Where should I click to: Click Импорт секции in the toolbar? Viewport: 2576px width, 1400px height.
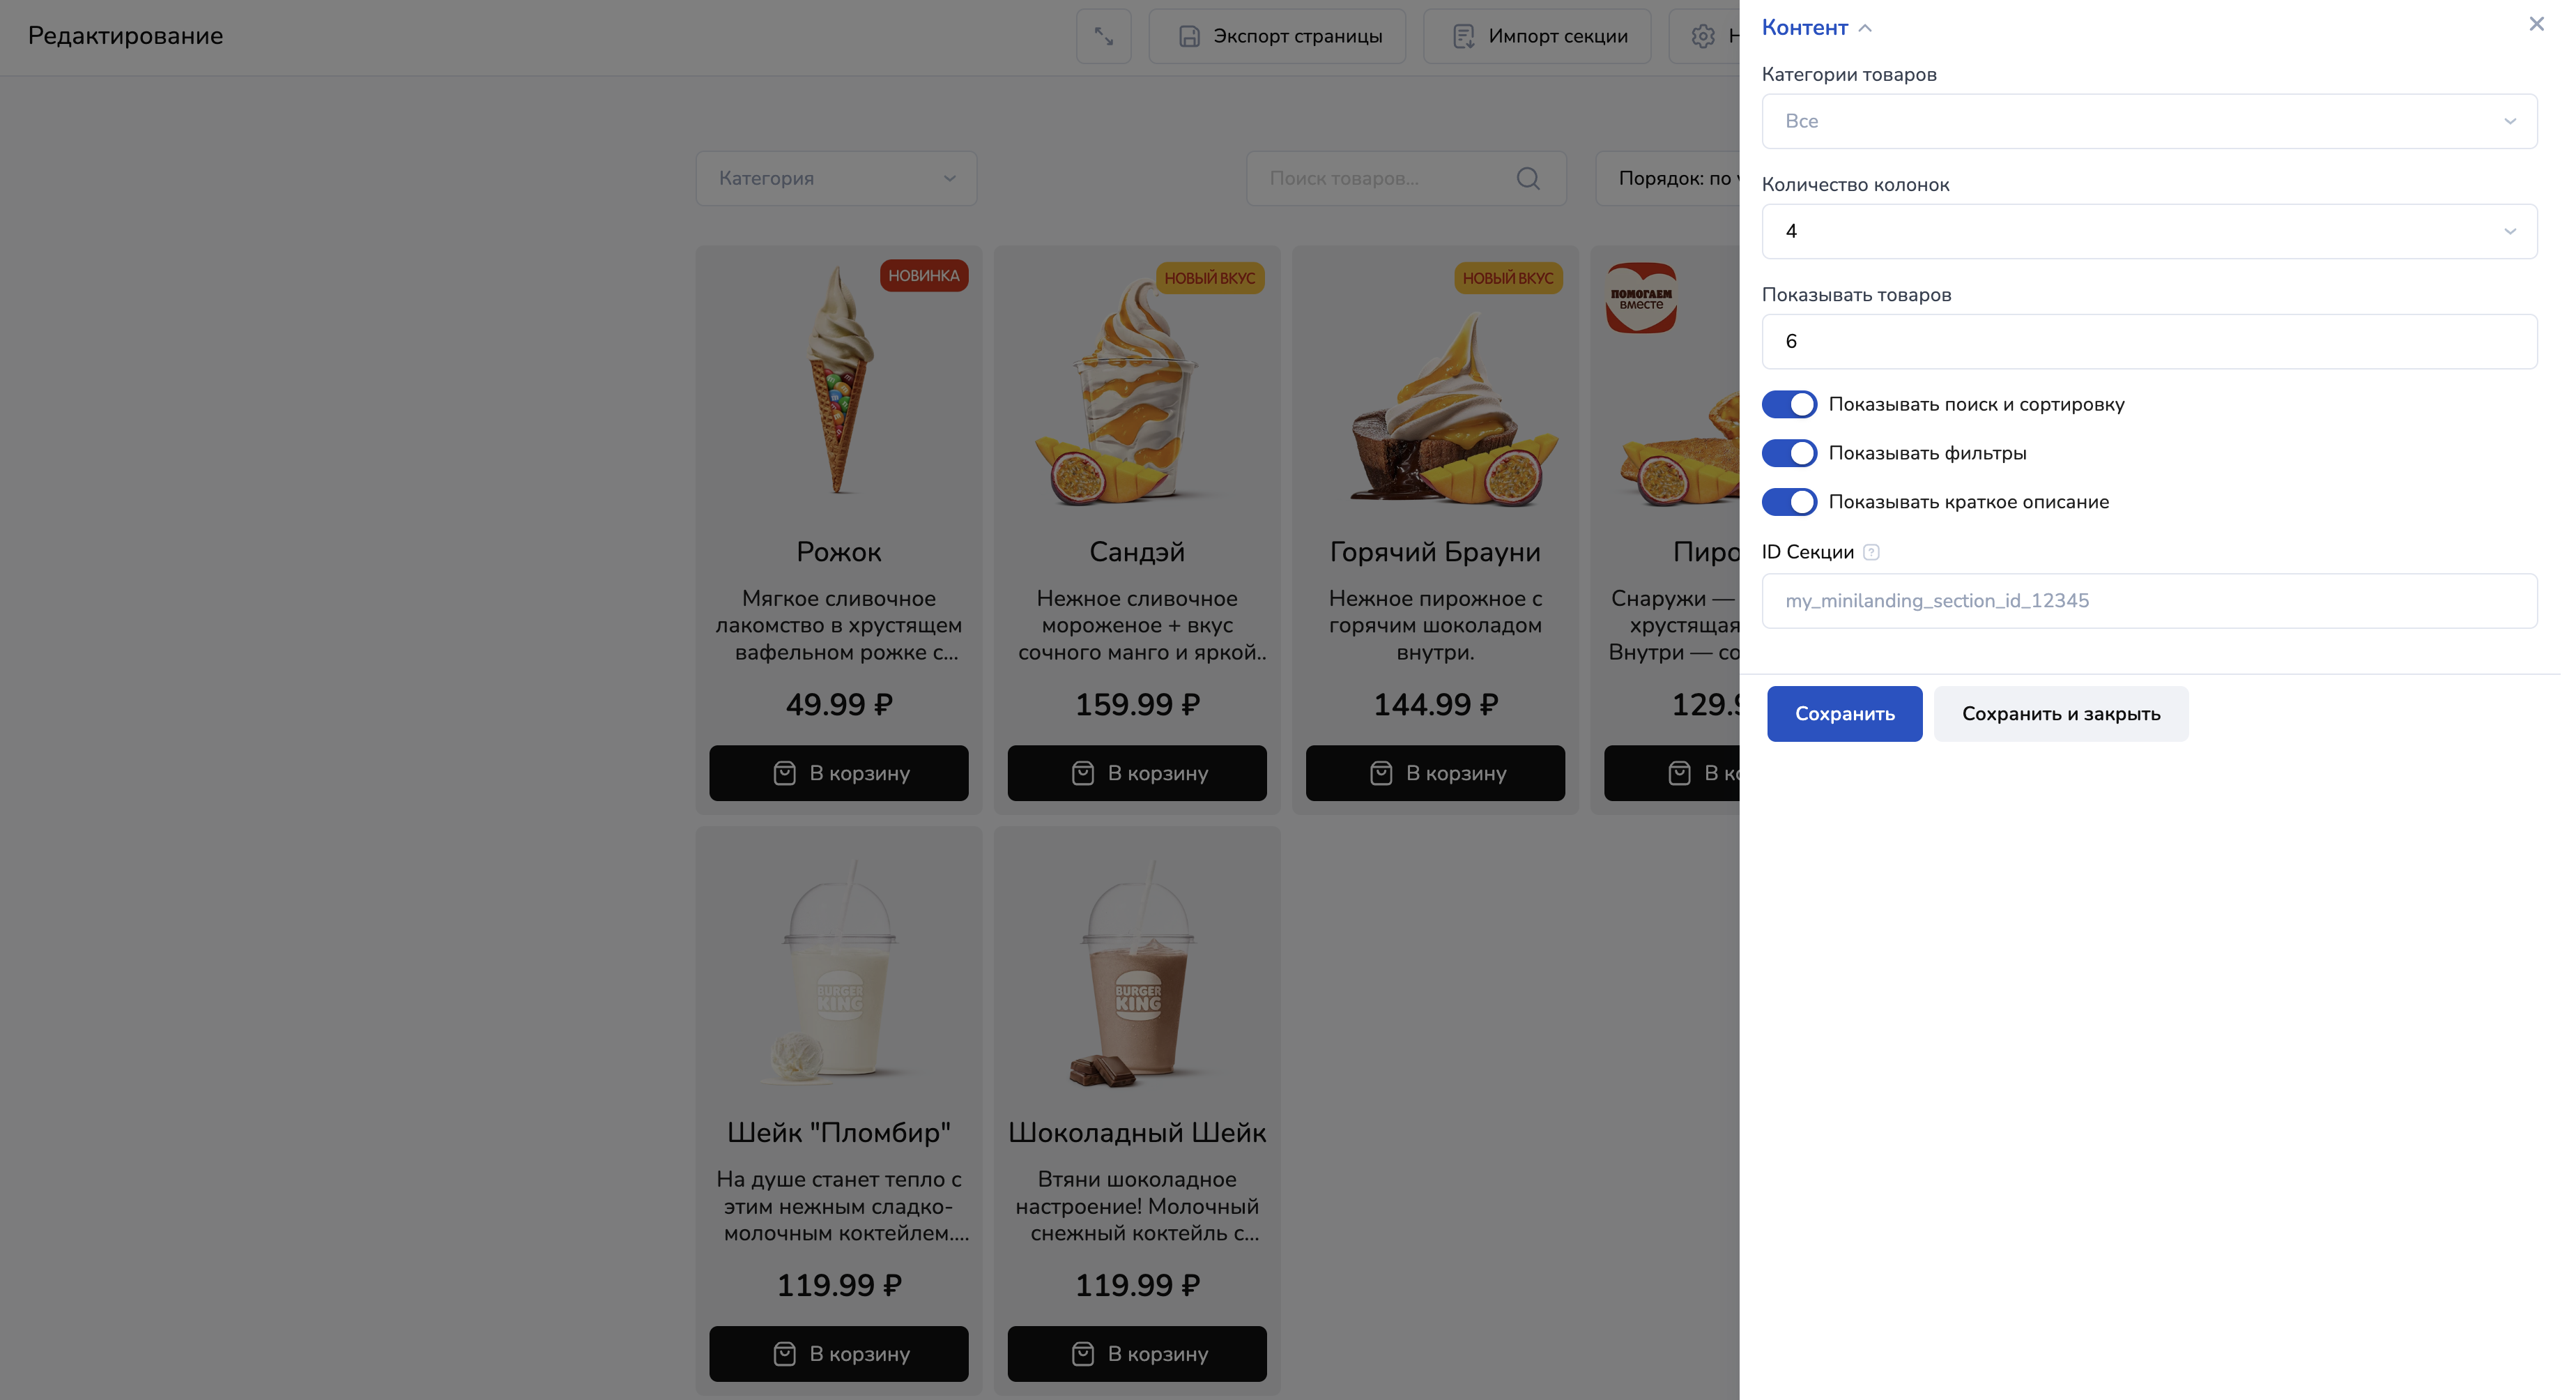pos(1537,36)
